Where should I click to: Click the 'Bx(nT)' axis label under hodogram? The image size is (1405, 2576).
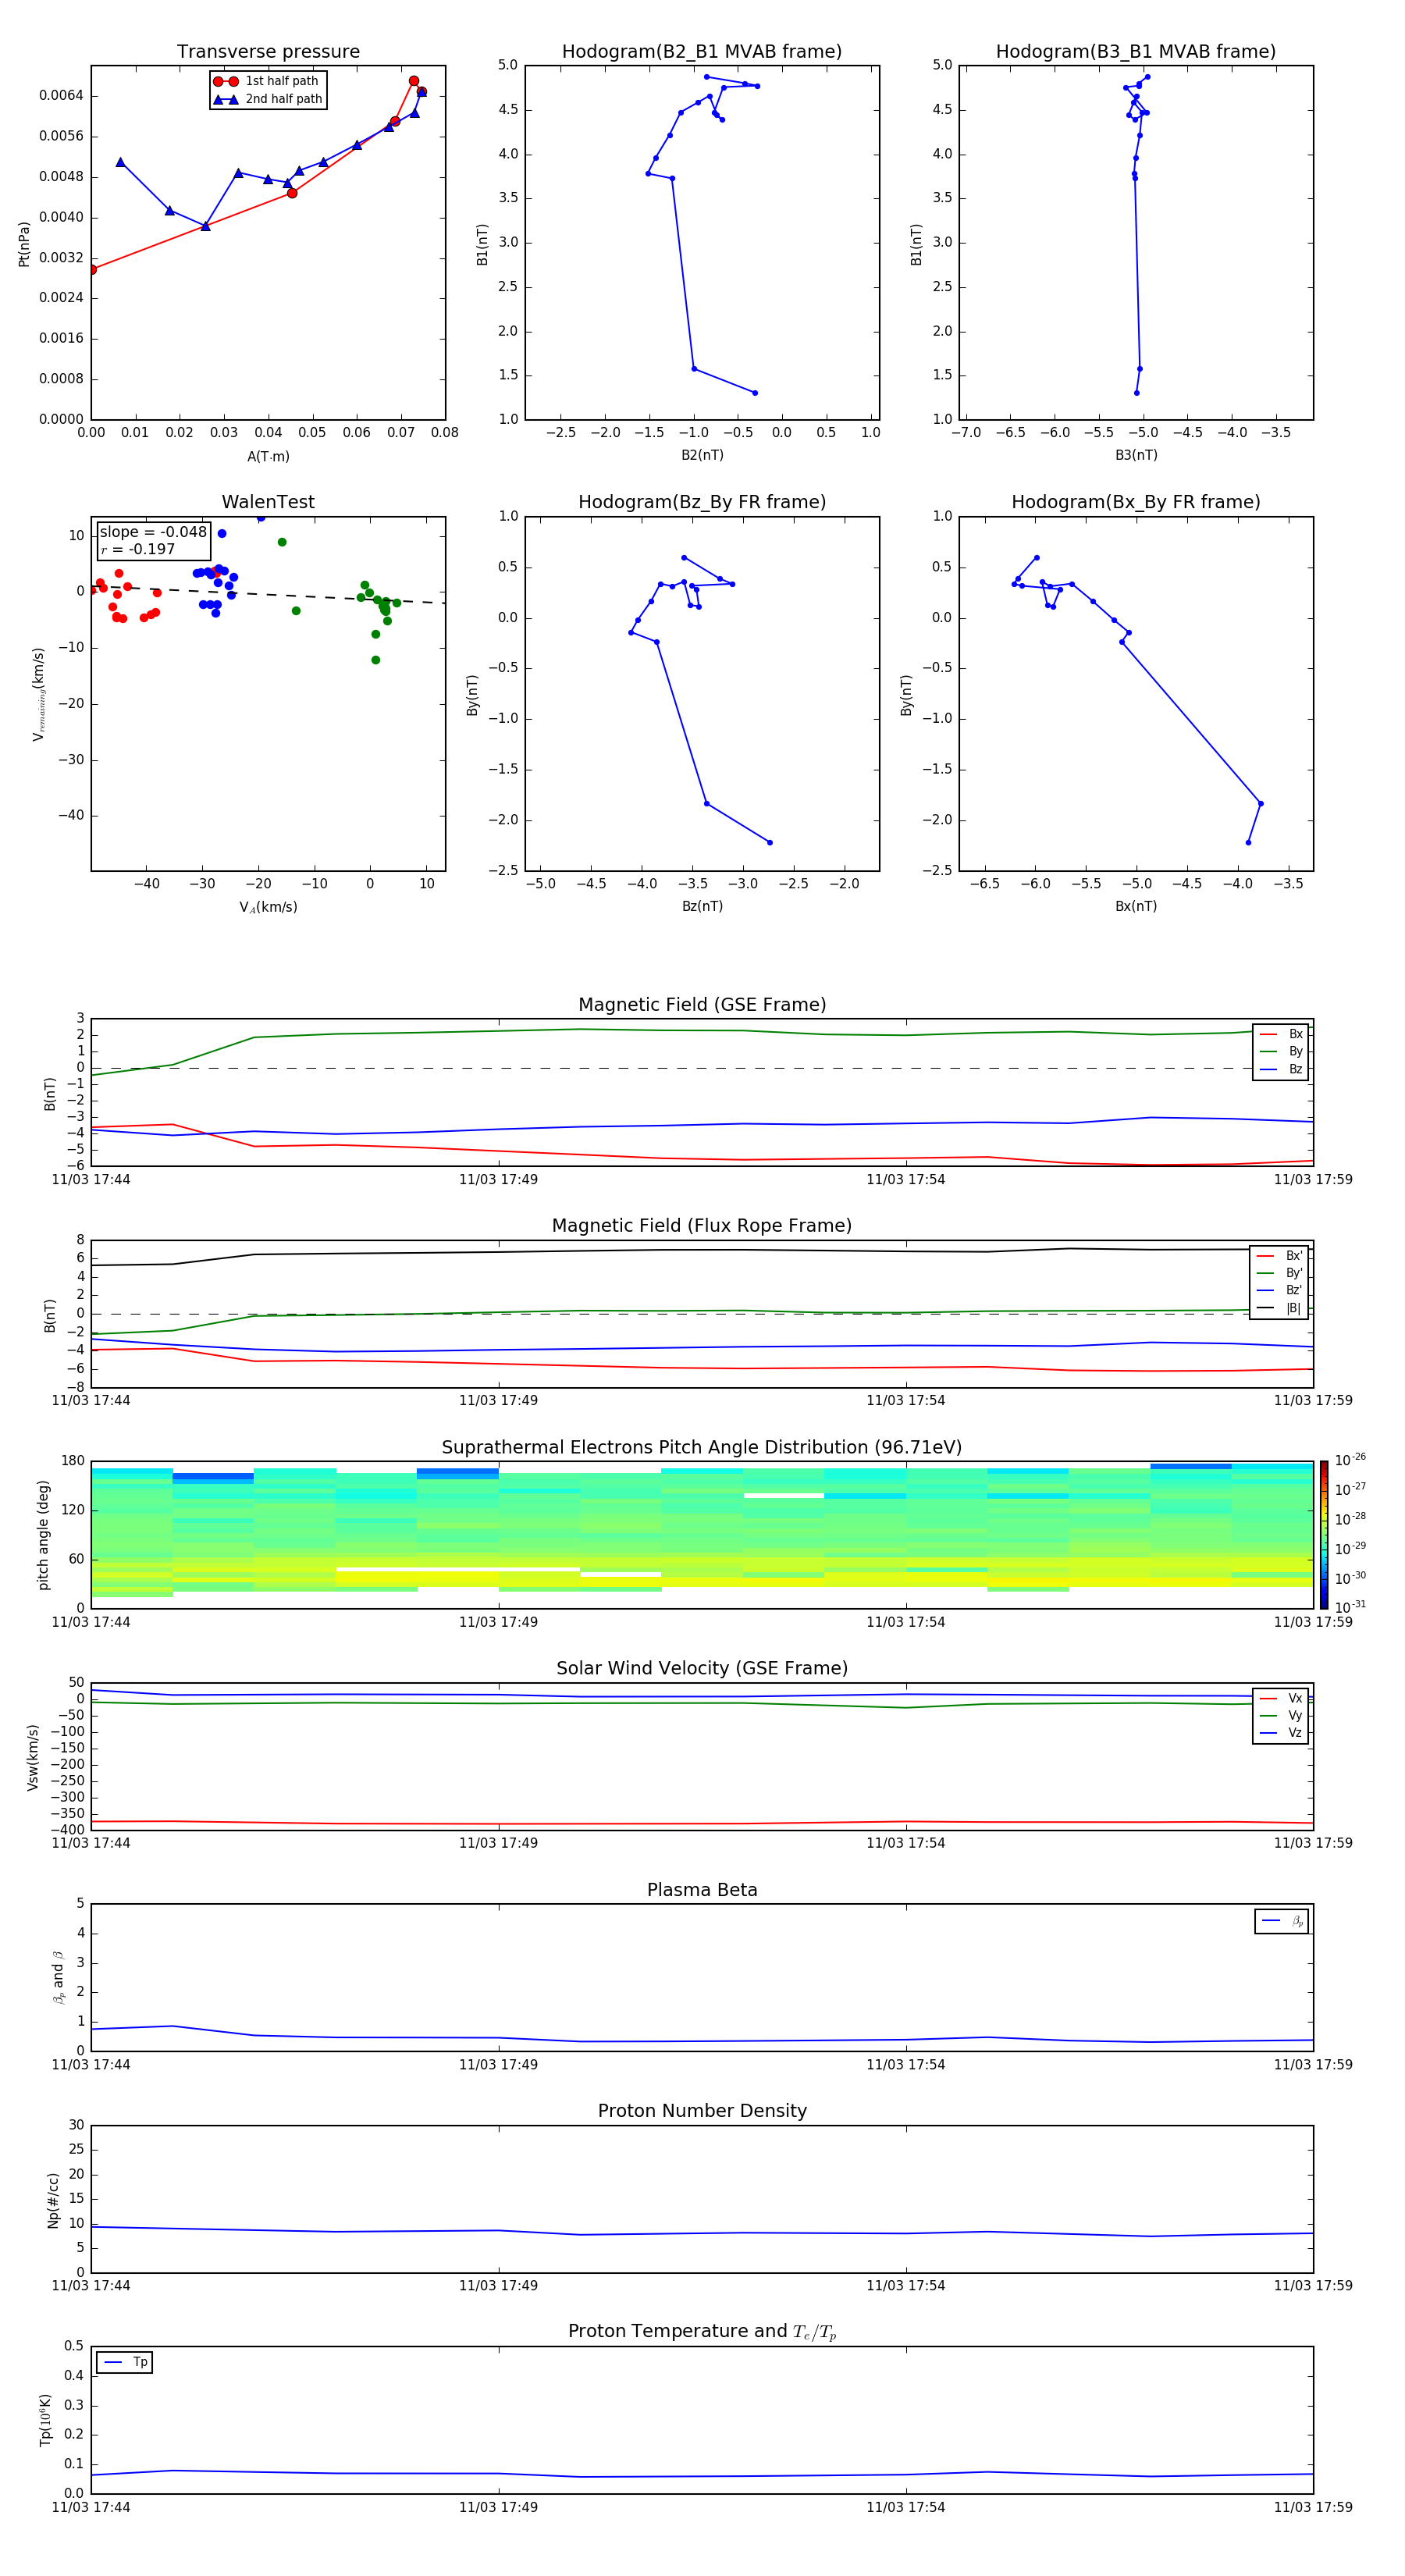point(1136,906)
